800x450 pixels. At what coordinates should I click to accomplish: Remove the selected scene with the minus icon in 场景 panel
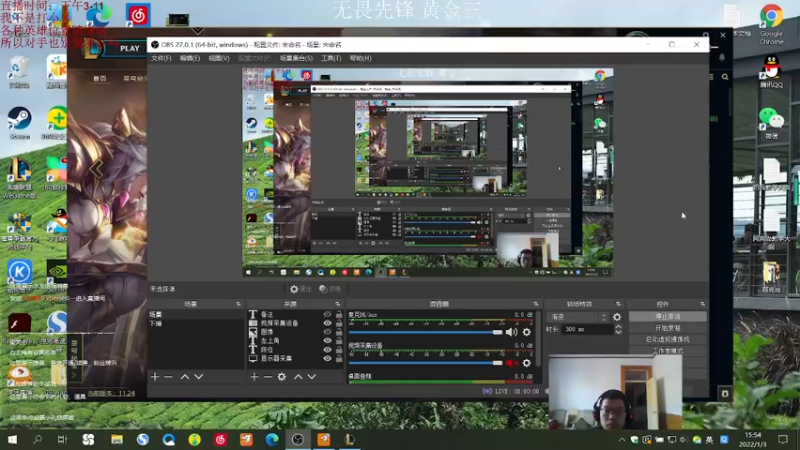[168, 377]
